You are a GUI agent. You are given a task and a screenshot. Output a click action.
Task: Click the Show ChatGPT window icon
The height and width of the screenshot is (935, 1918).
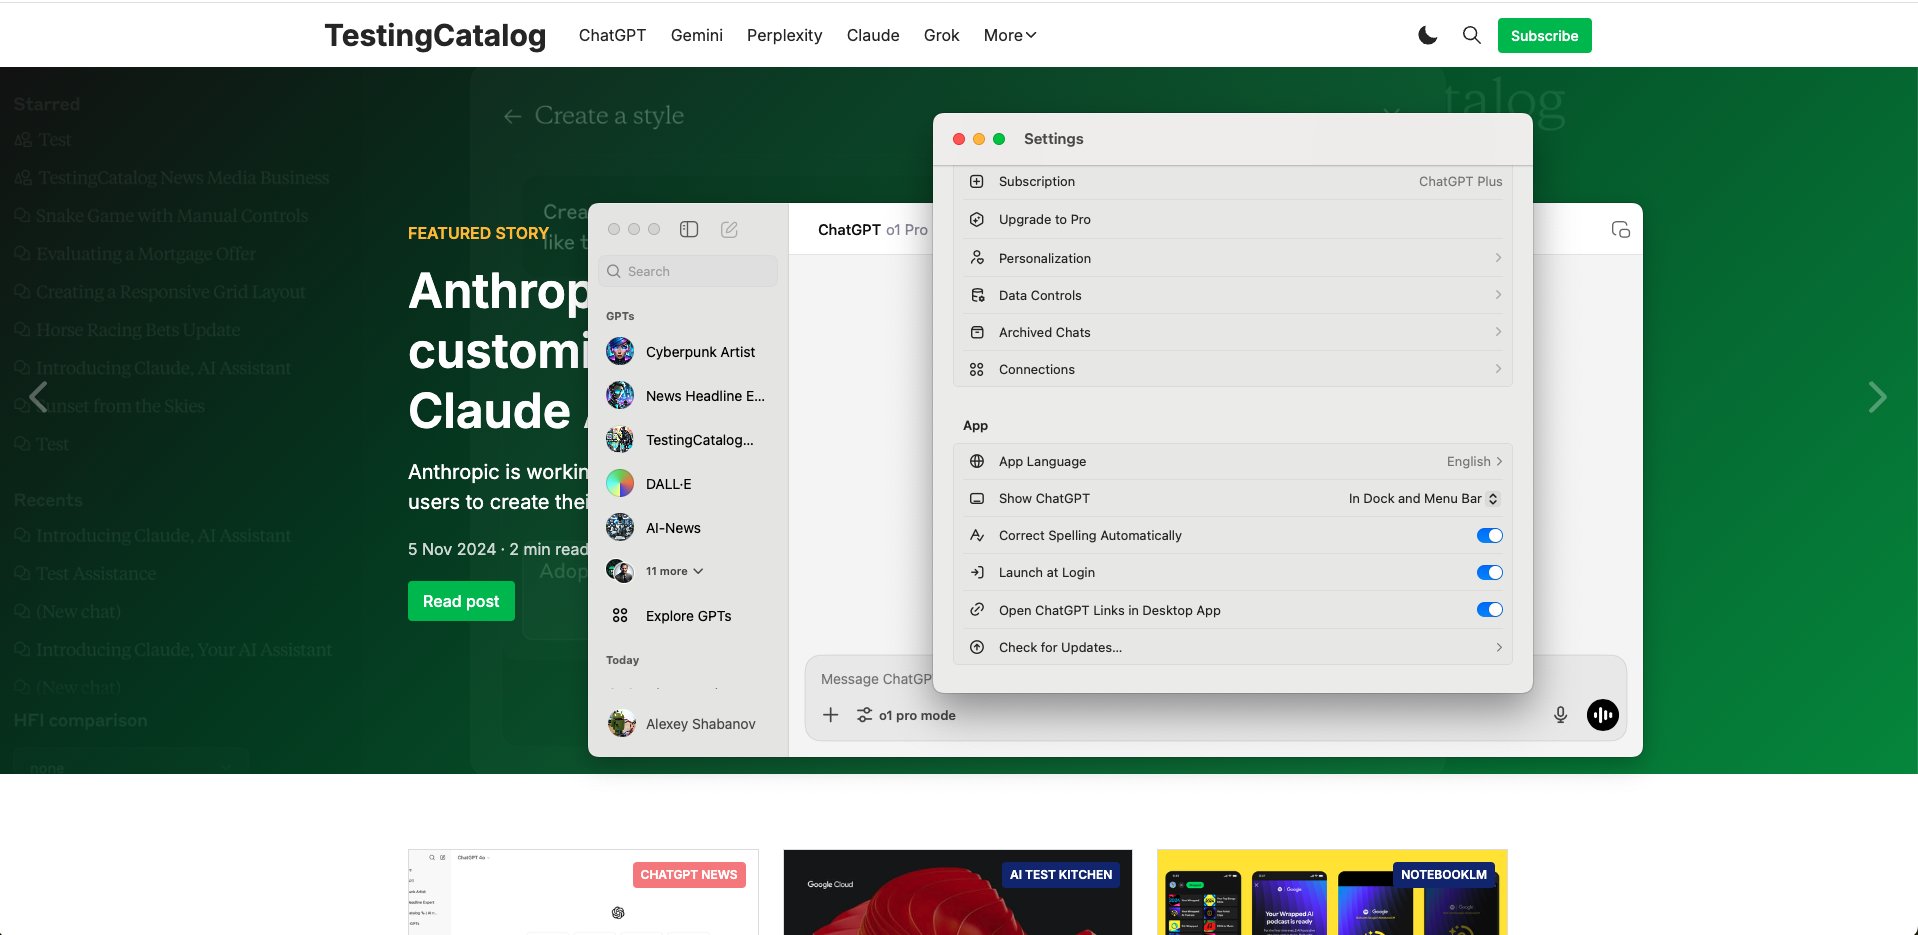977,498
